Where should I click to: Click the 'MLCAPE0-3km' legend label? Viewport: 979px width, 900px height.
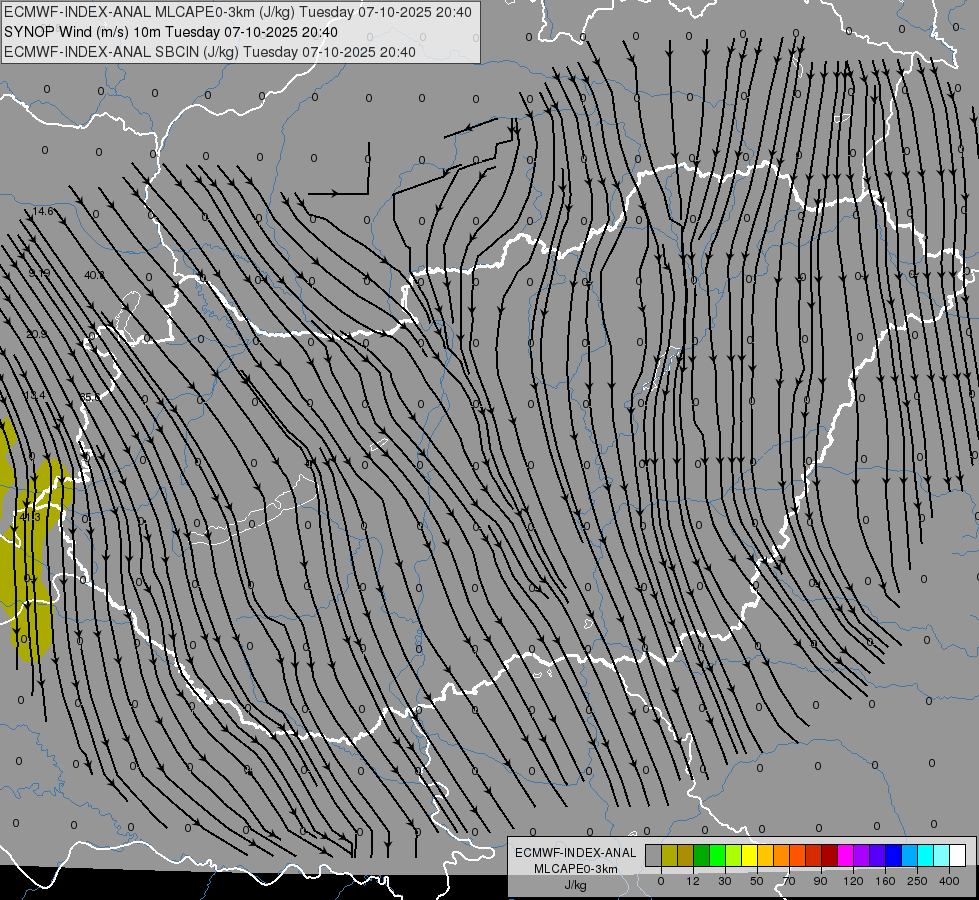click(x=576, y=869)
